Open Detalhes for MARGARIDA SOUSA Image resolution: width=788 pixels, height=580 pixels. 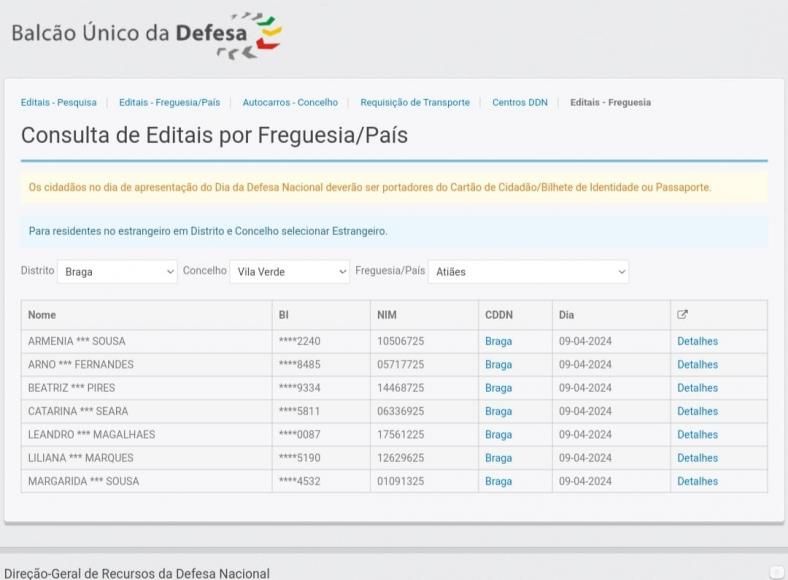[x=697, y=481]
